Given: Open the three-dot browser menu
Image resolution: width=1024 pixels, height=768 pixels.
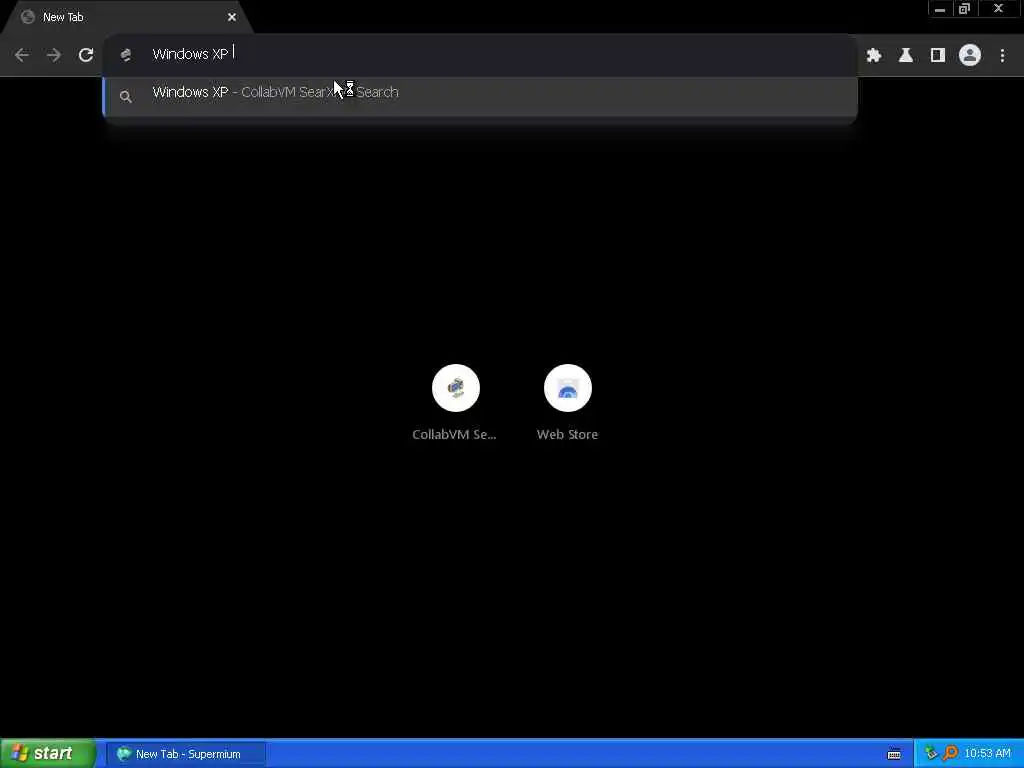Looking at the screenshot, I should [x=1002, y=56].
